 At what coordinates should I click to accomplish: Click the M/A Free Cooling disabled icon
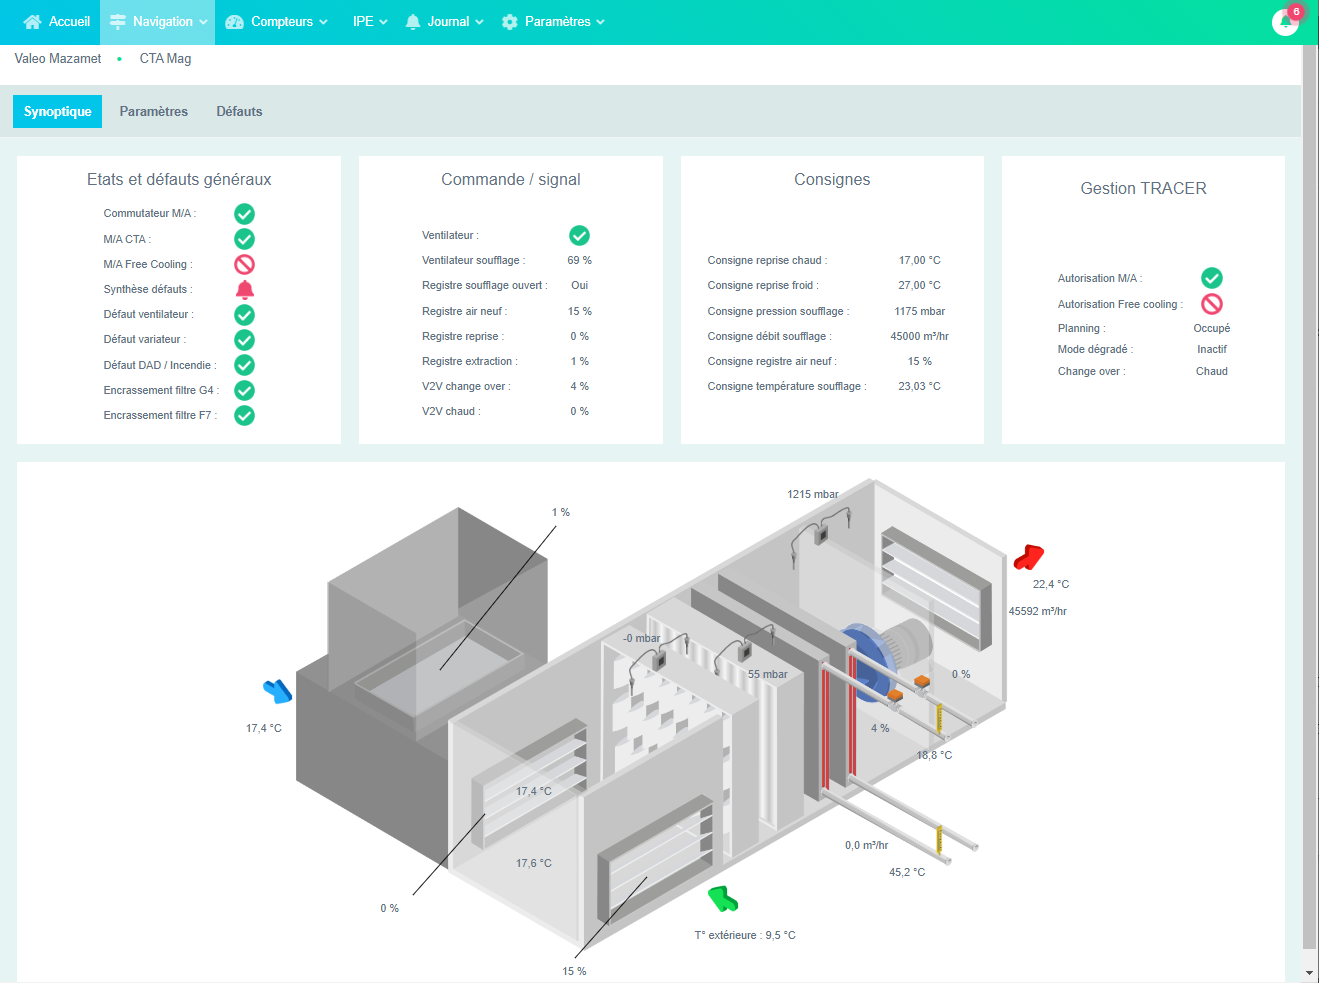(244, 264)
